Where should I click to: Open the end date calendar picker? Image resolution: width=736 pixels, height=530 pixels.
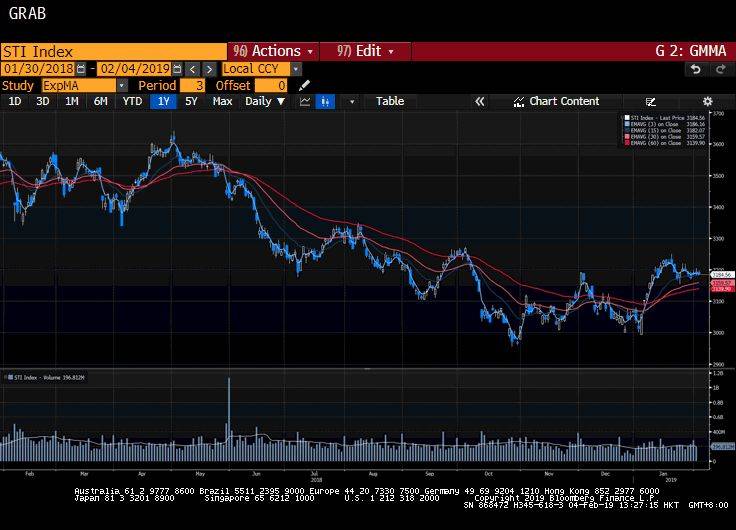177,69
